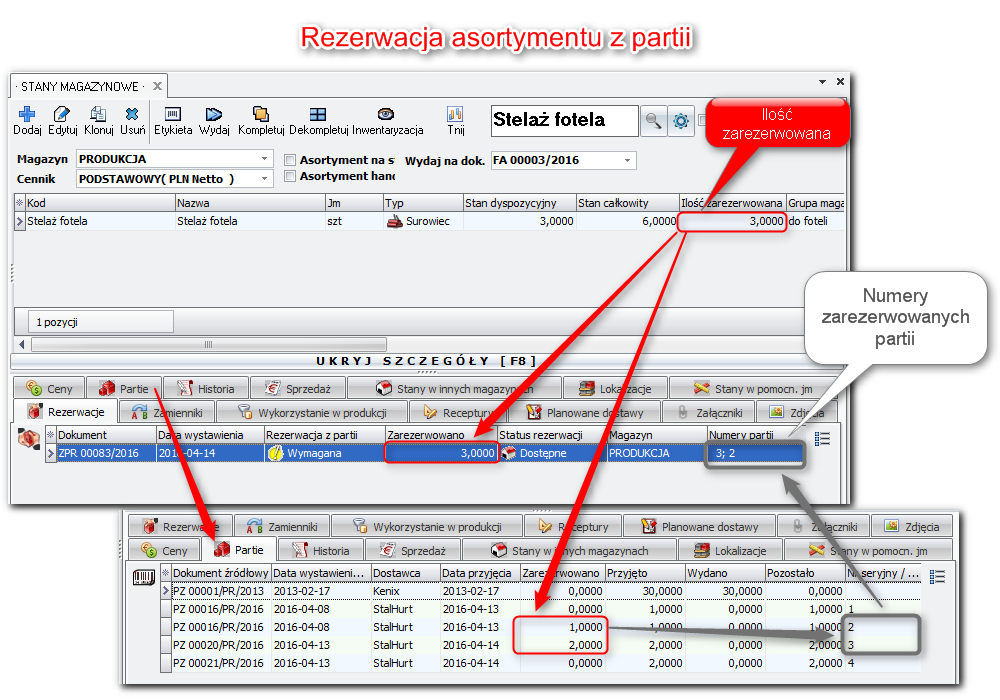Image resolution: width=1000 pixels, height=700 pixels.
Task: Toggle the 'Asortyment hand' checkbox
Action: (291, 177)
